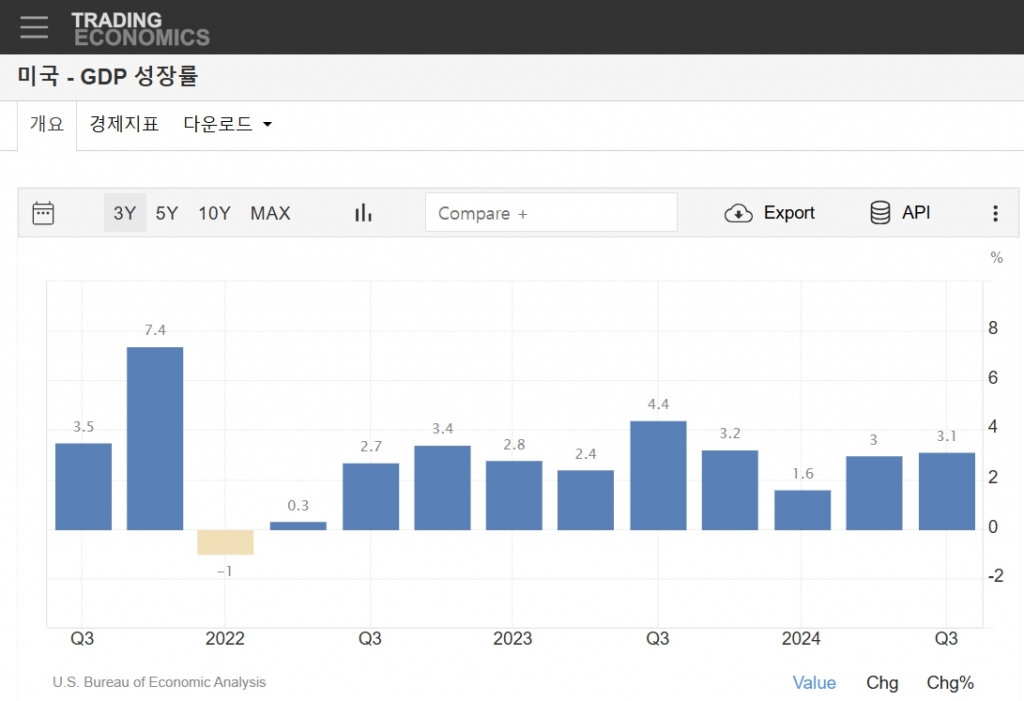Open the three-dot chart options menu

click(995, 213)
